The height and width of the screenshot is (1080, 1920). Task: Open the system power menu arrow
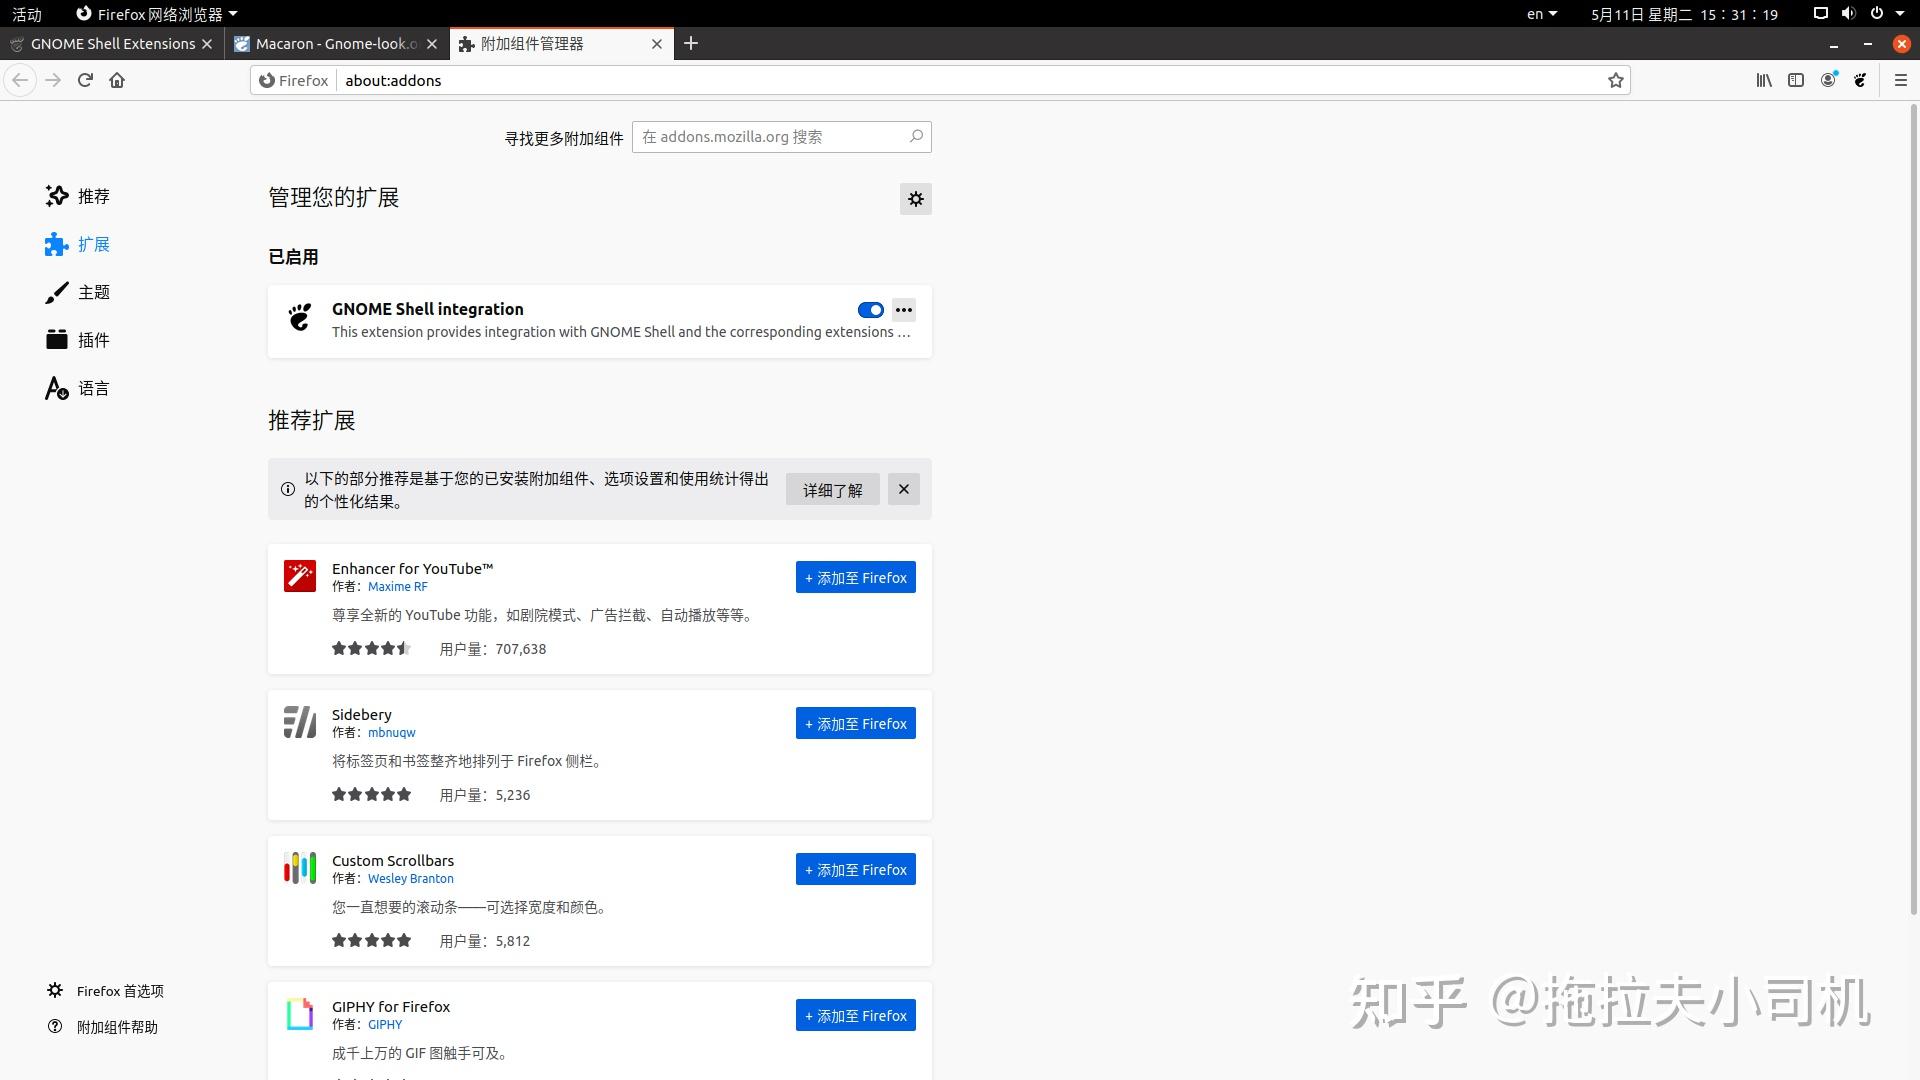tap(1900, 14)
